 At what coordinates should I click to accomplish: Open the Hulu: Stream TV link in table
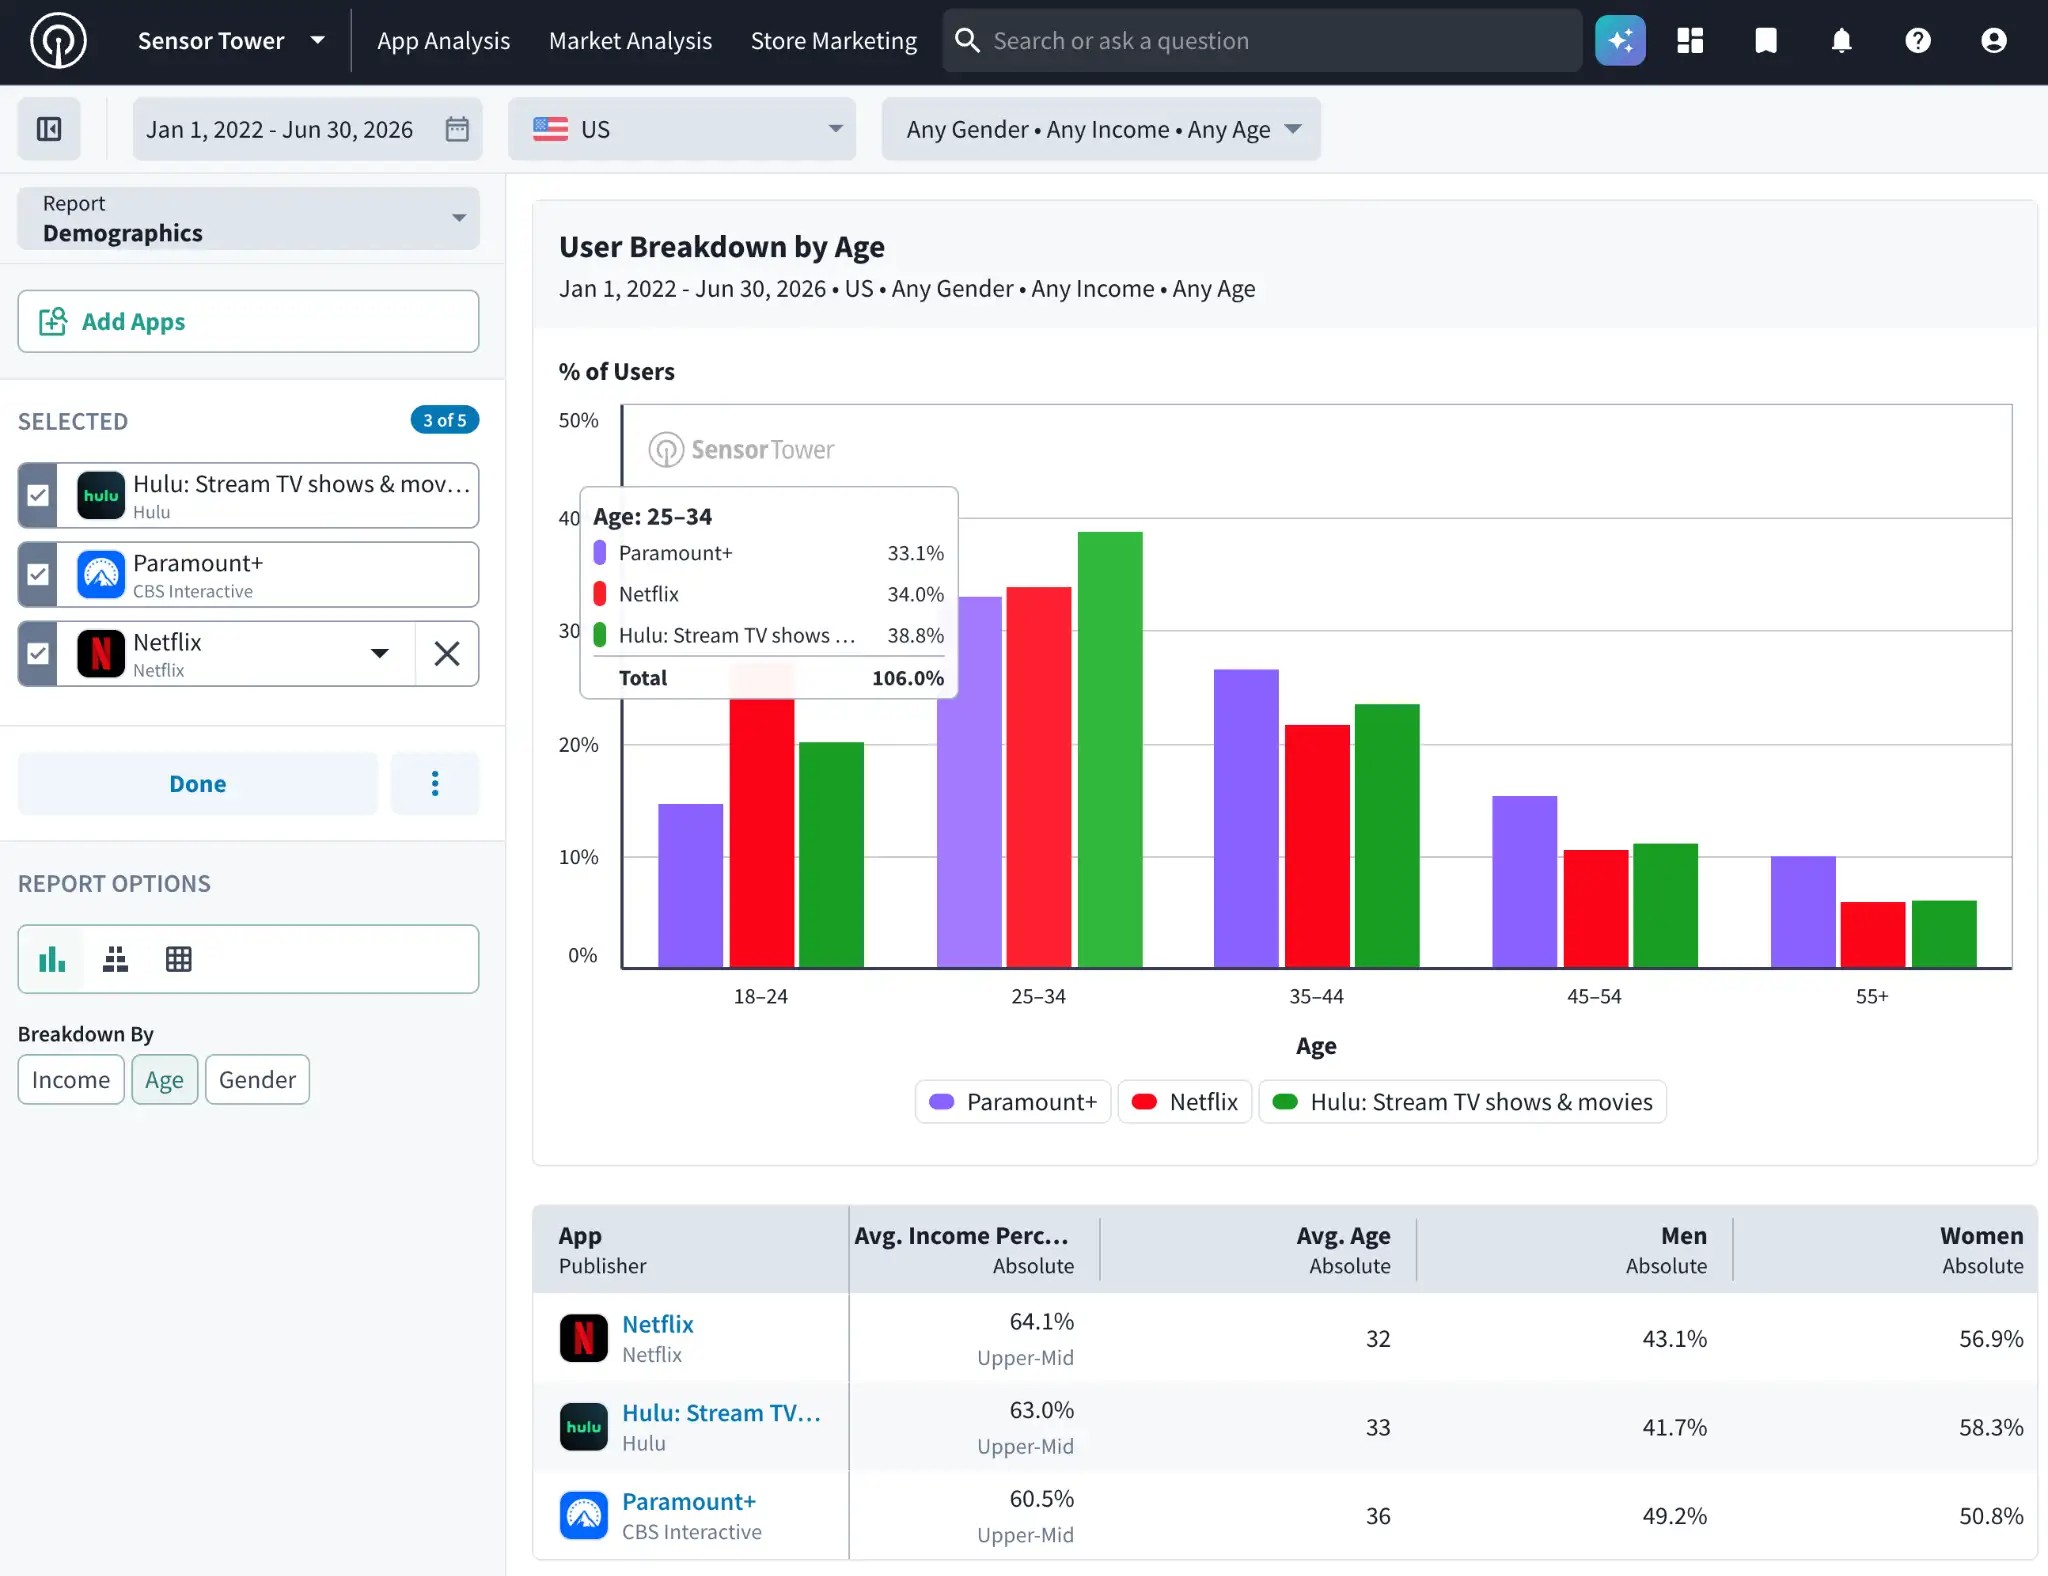(x=721, y=1413)
